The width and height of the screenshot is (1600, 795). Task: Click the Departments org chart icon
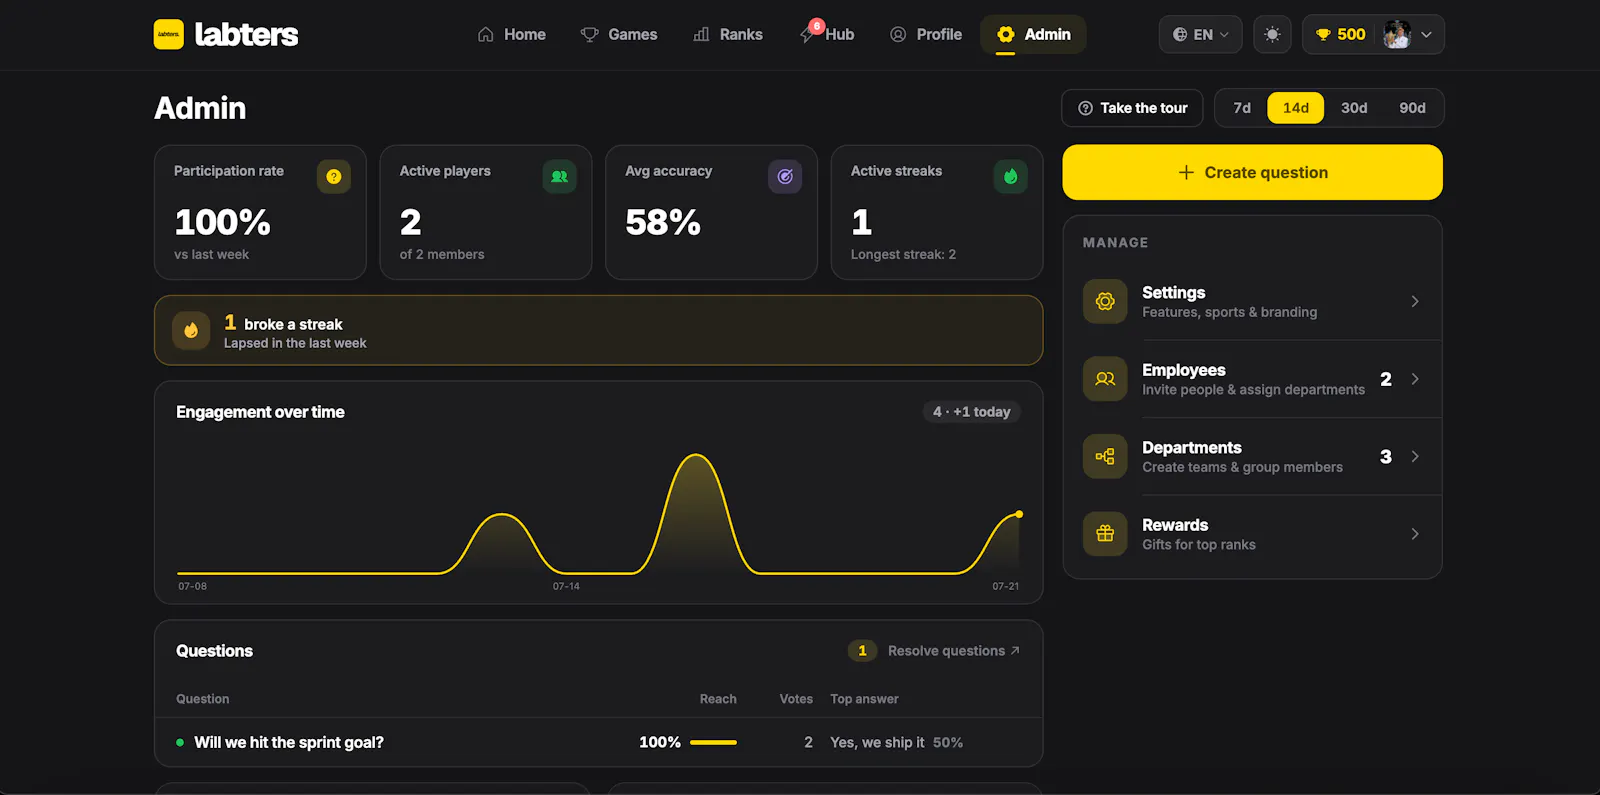[1105, 456]
